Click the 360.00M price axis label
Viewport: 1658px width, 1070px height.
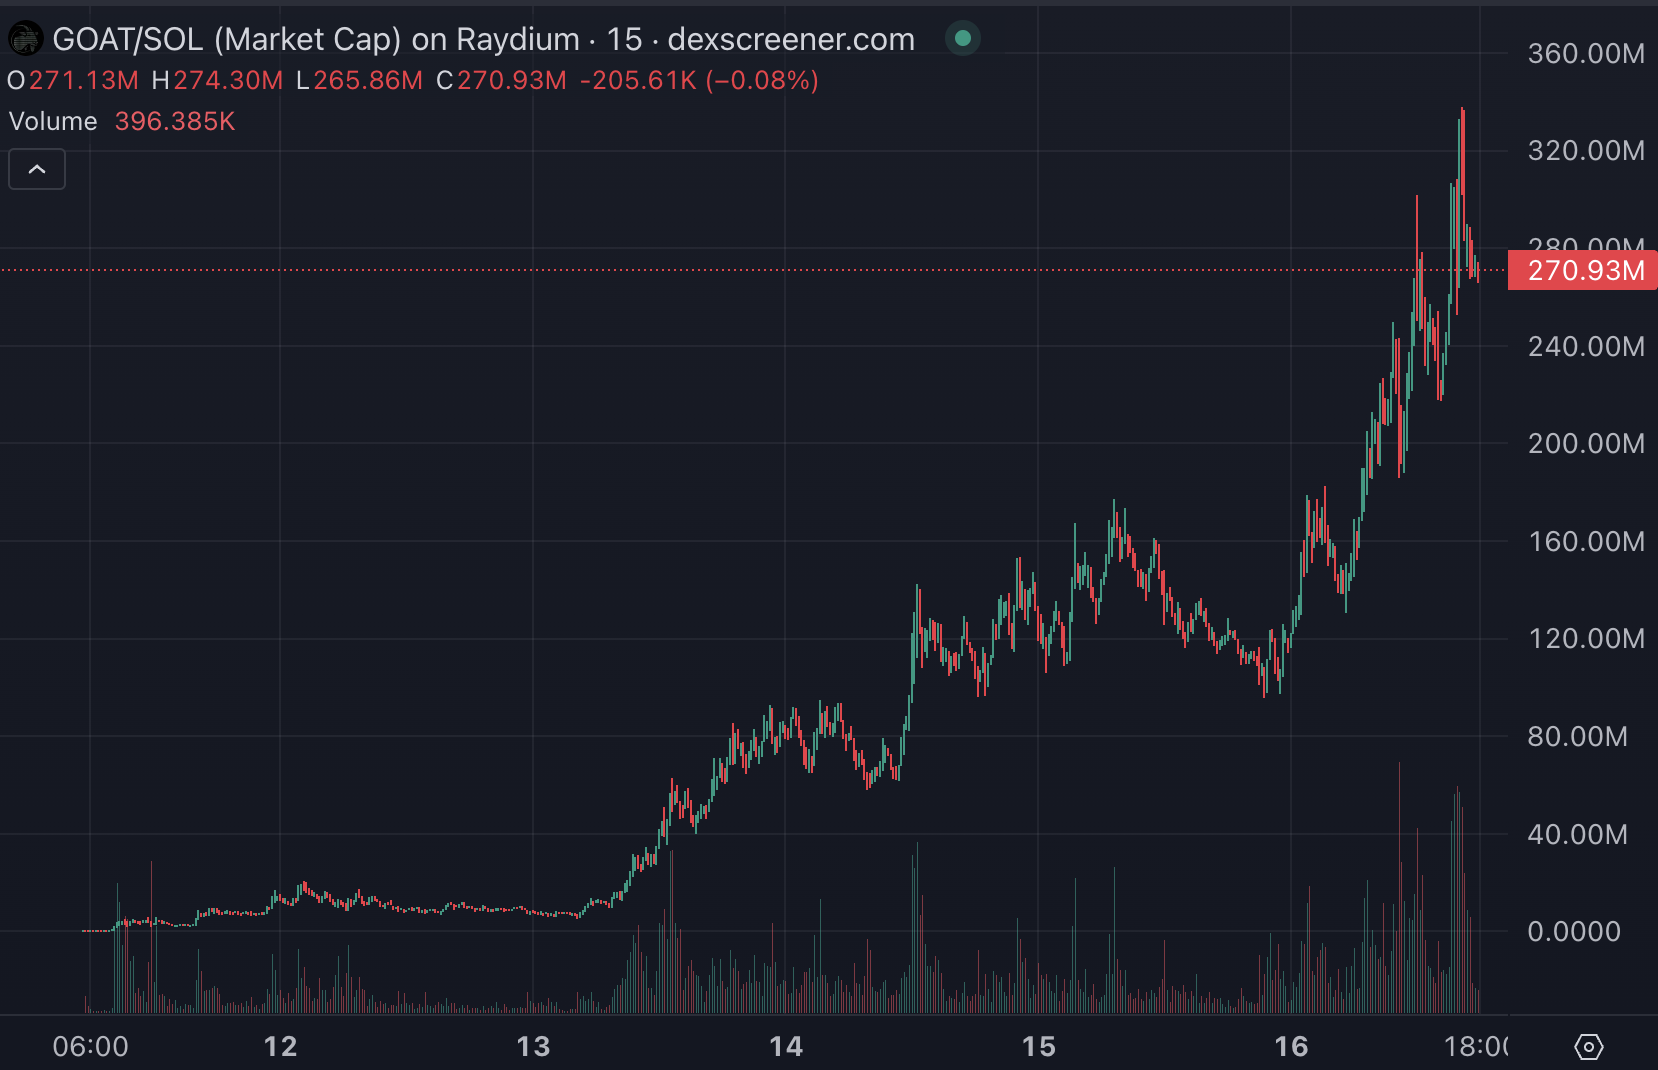1585,53
